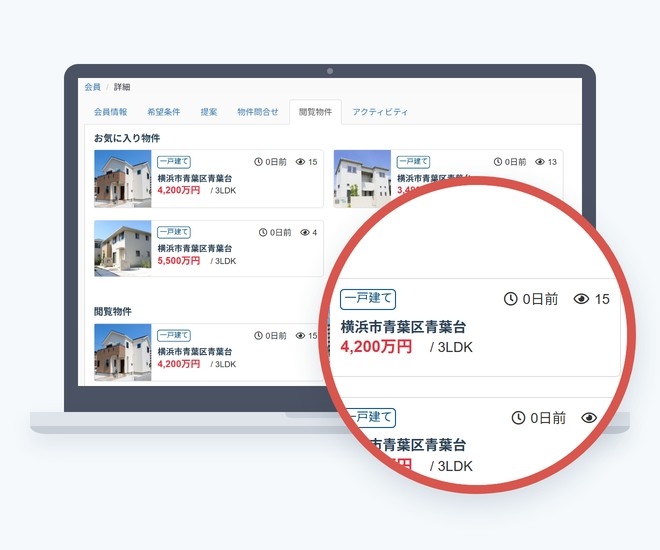660x550 pixels.
Task: Open the house photo in the 閲覧物件 section
Action: click(x=122, y=352)
